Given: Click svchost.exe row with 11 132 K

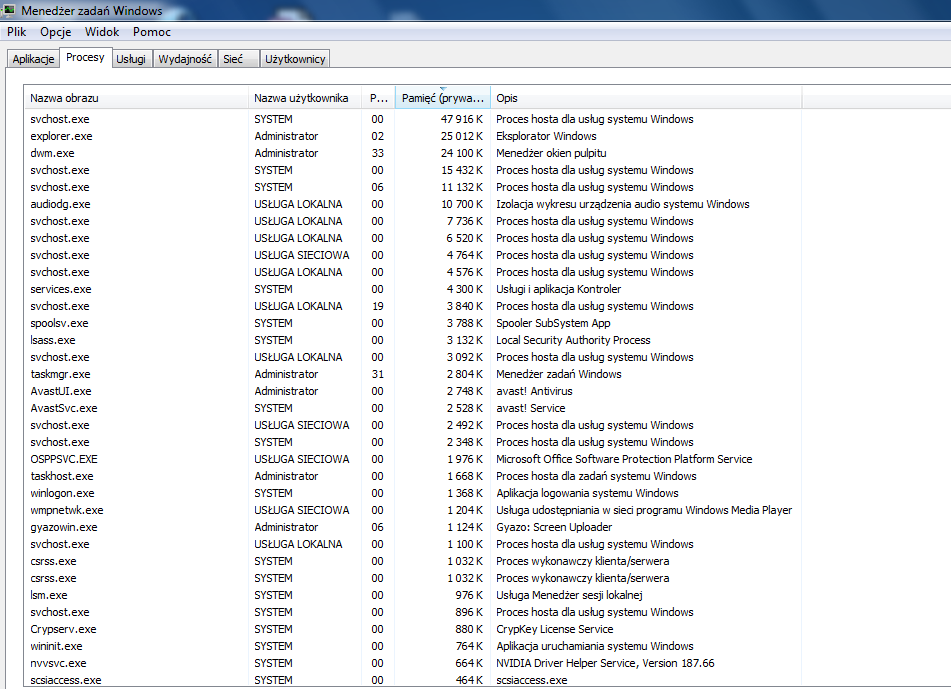Looking at the screenshot, I should coord(412,187).
